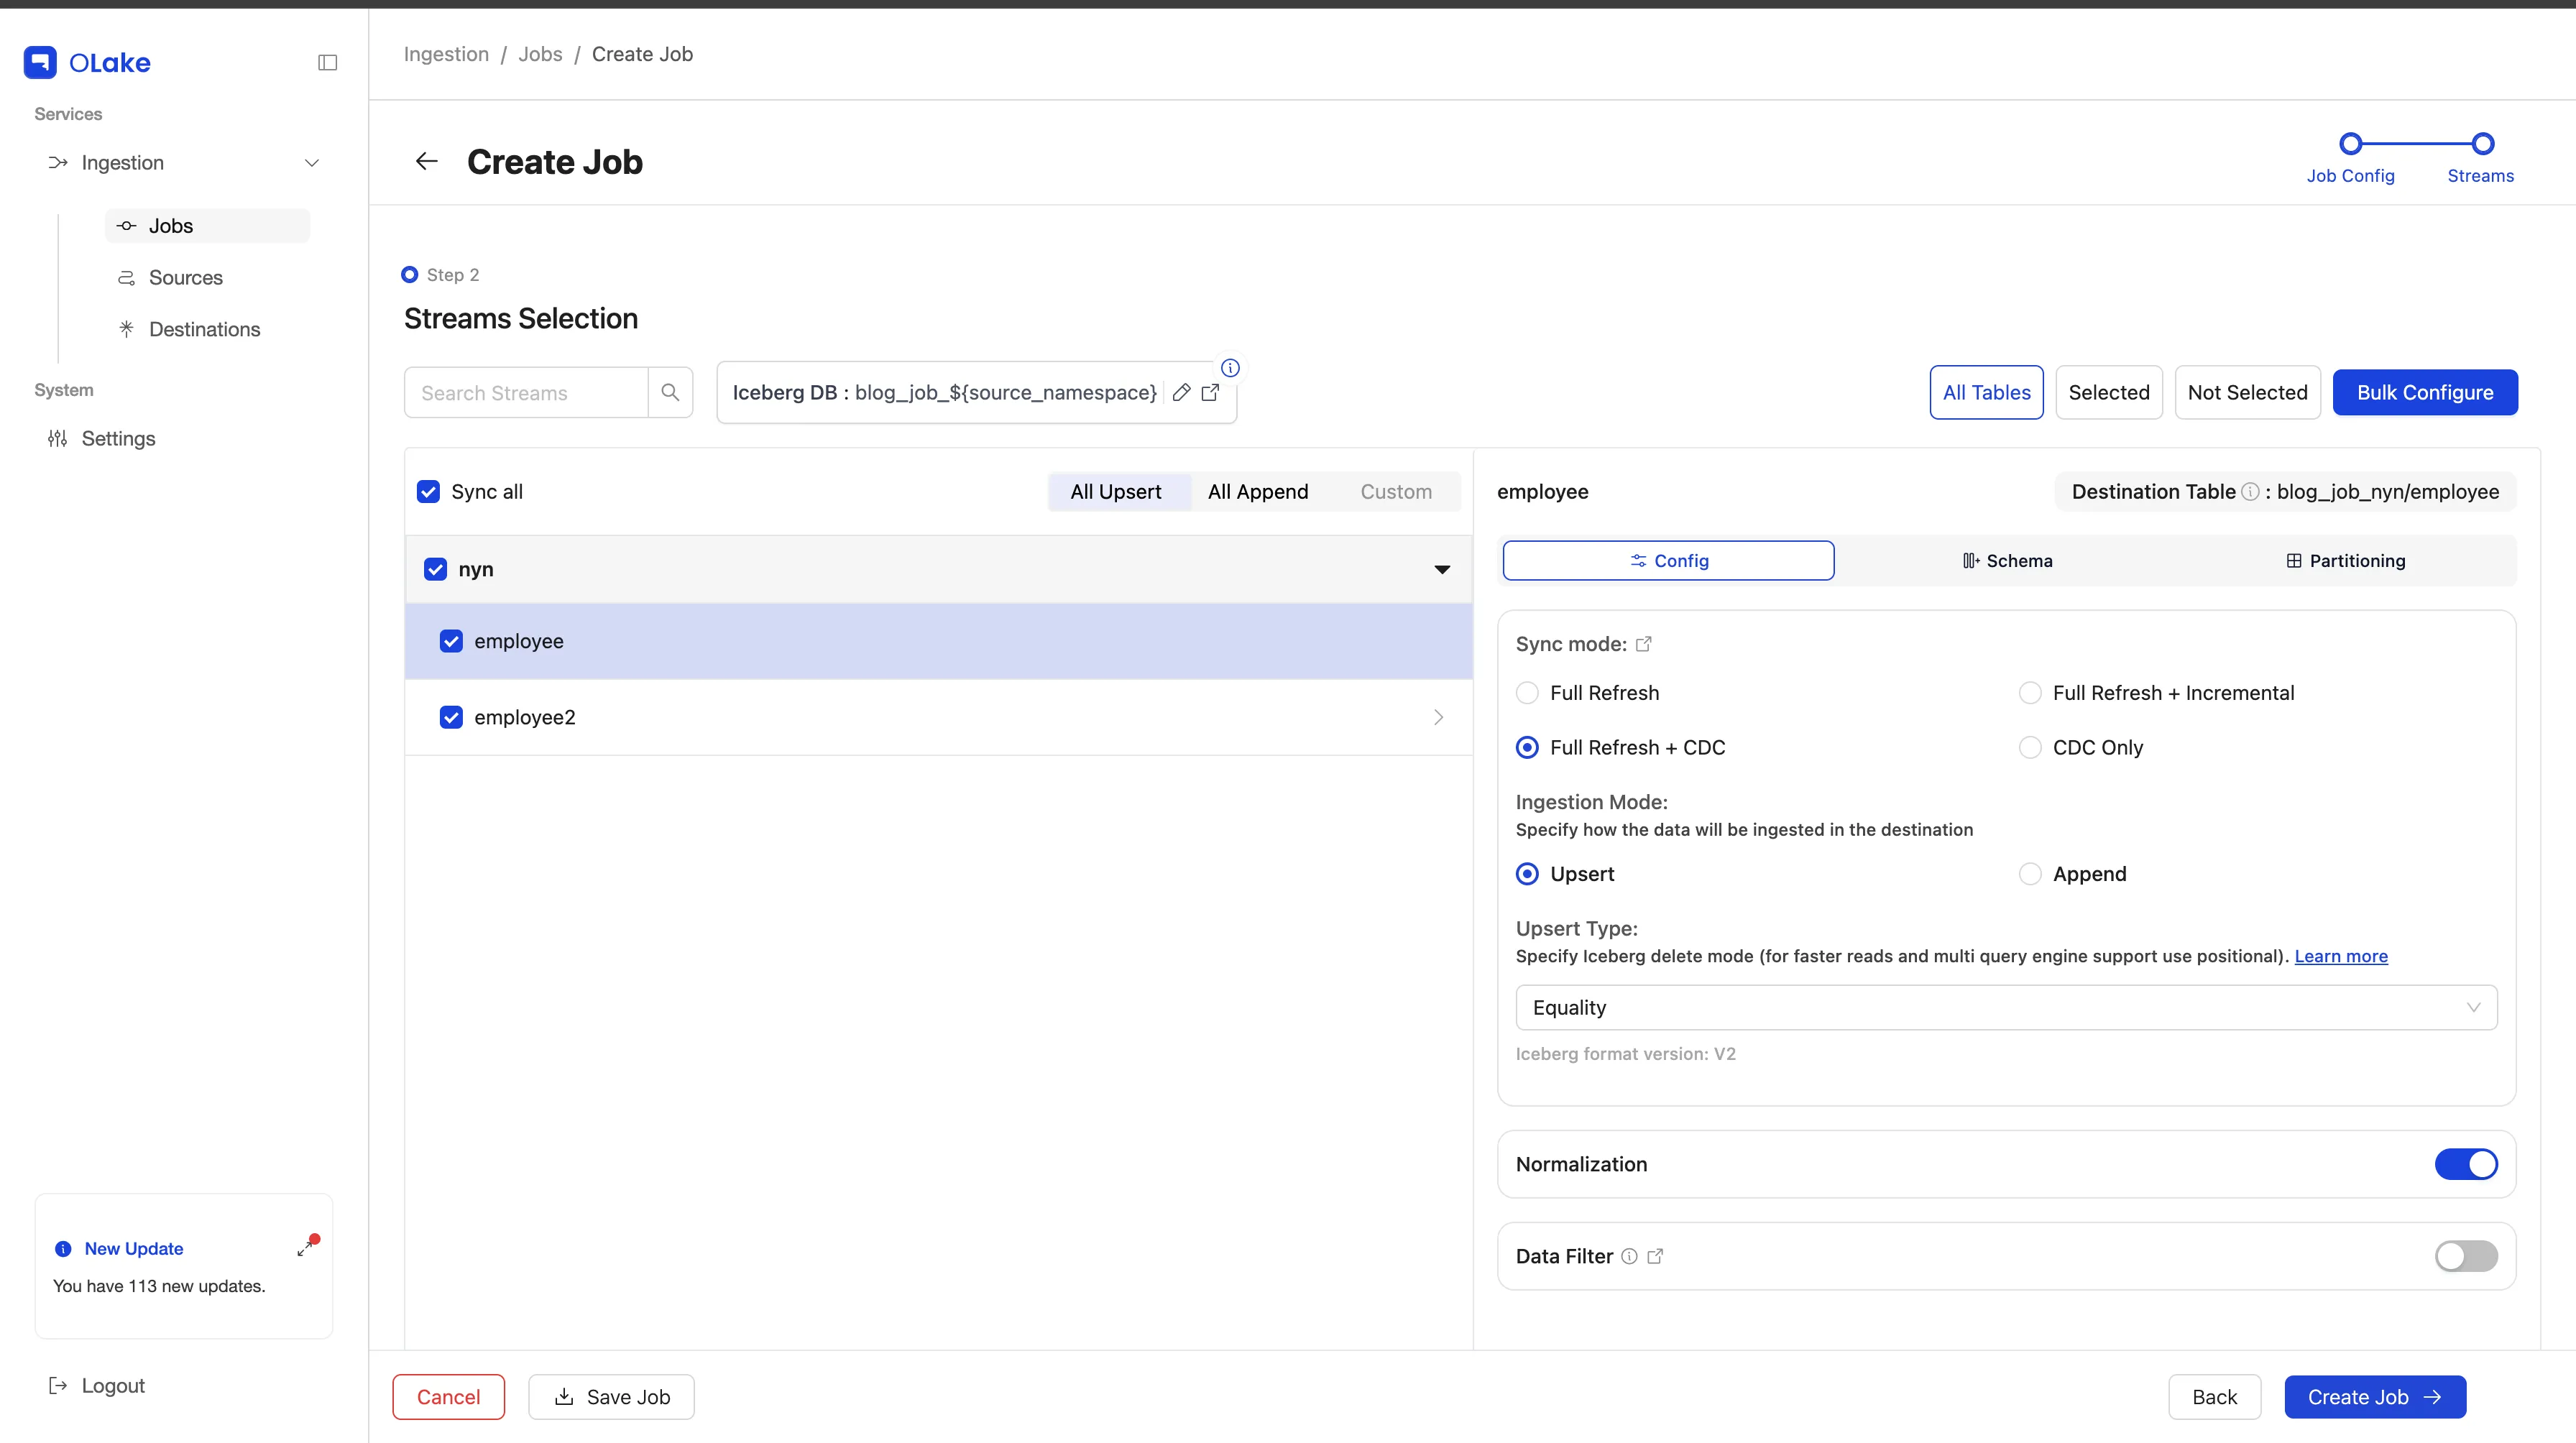Open Sources in the sidebar

click(185, 277)
